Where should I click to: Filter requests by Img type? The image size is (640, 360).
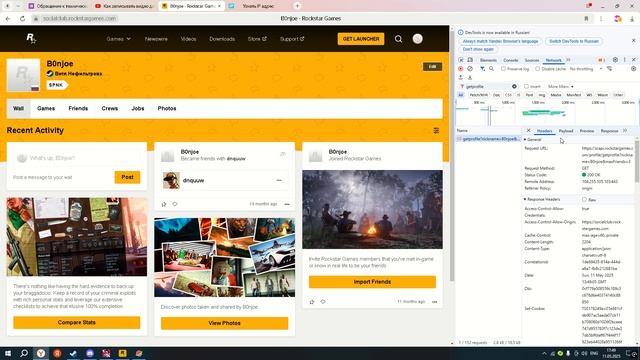[542, 95]
